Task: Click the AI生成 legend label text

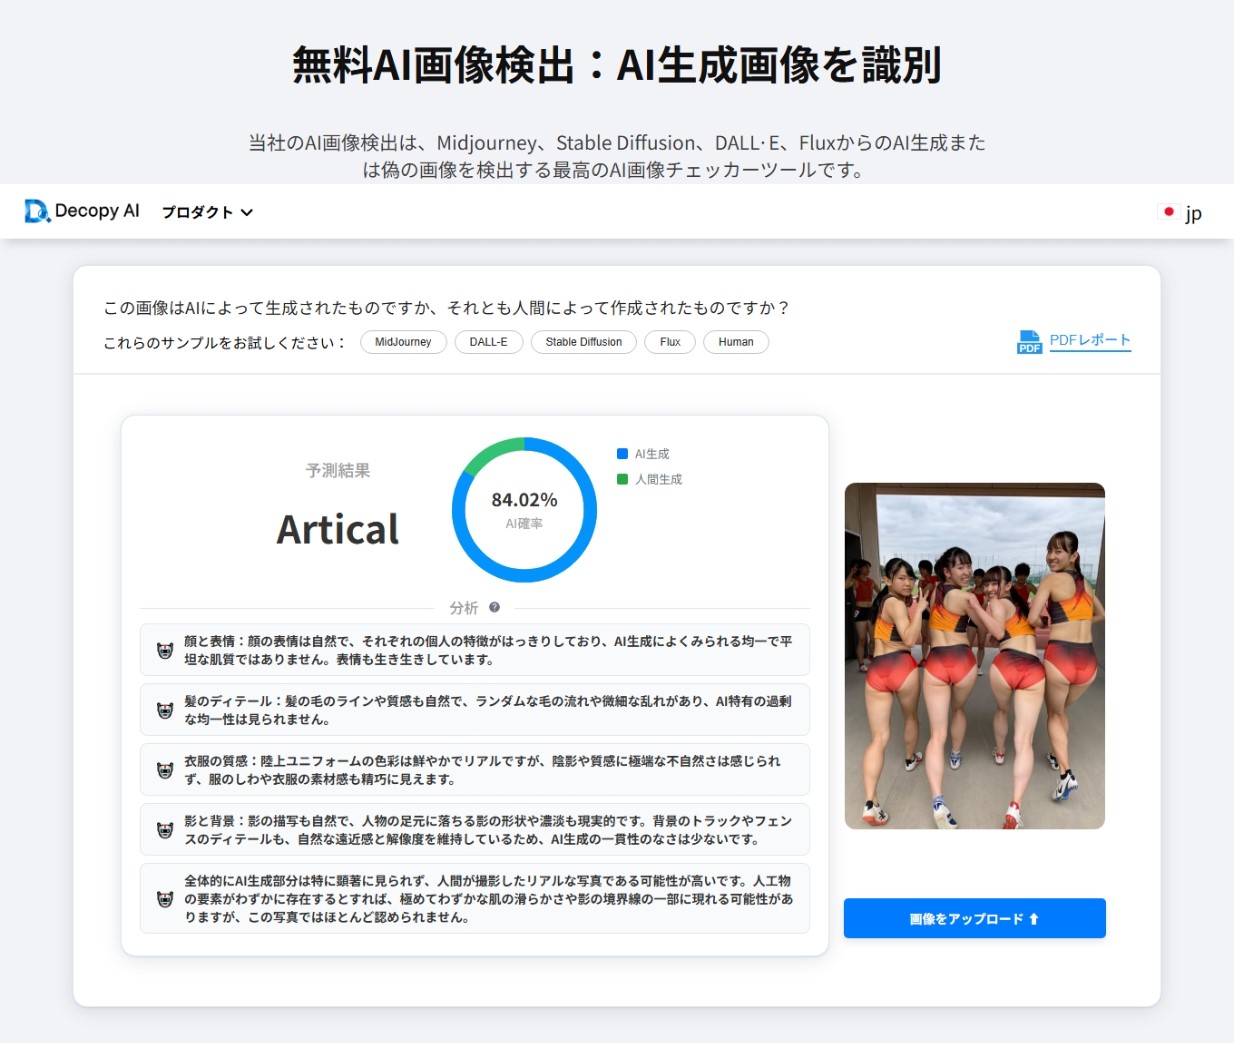Action: (652, 454)
